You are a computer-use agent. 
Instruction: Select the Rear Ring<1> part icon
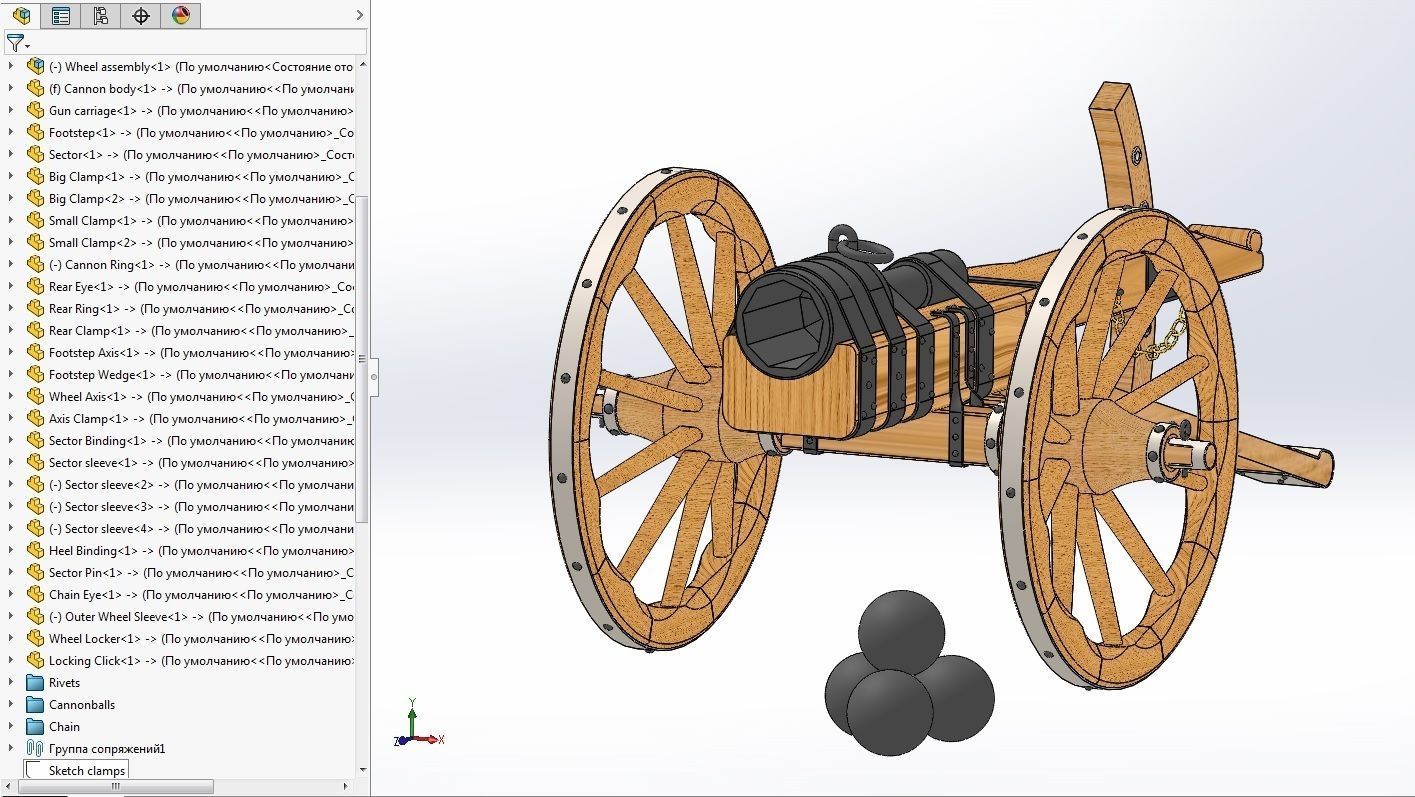pos(35,308)
